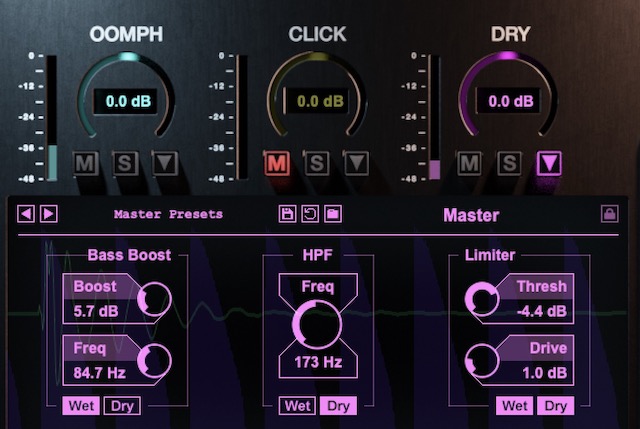Expand the OOMPH channel triangle button

[165, 163]
